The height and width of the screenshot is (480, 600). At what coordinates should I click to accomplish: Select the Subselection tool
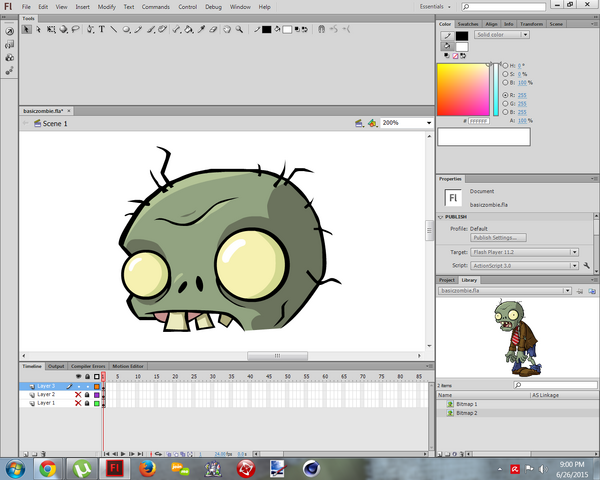pos(38,29)
